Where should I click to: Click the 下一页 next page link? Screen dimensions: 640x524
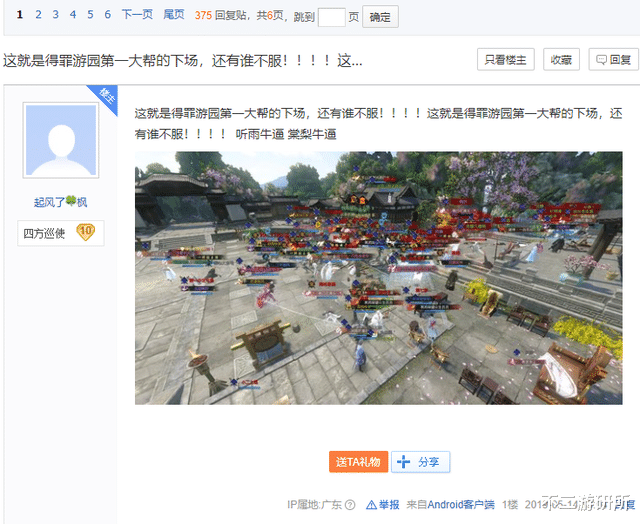point(137,15)
